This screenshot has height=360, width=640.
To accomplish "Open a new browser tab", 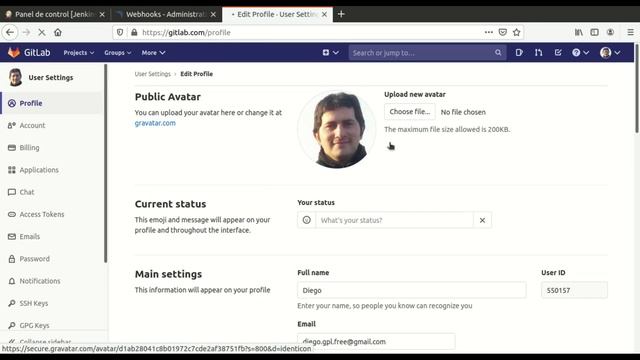I will point(341,14).
